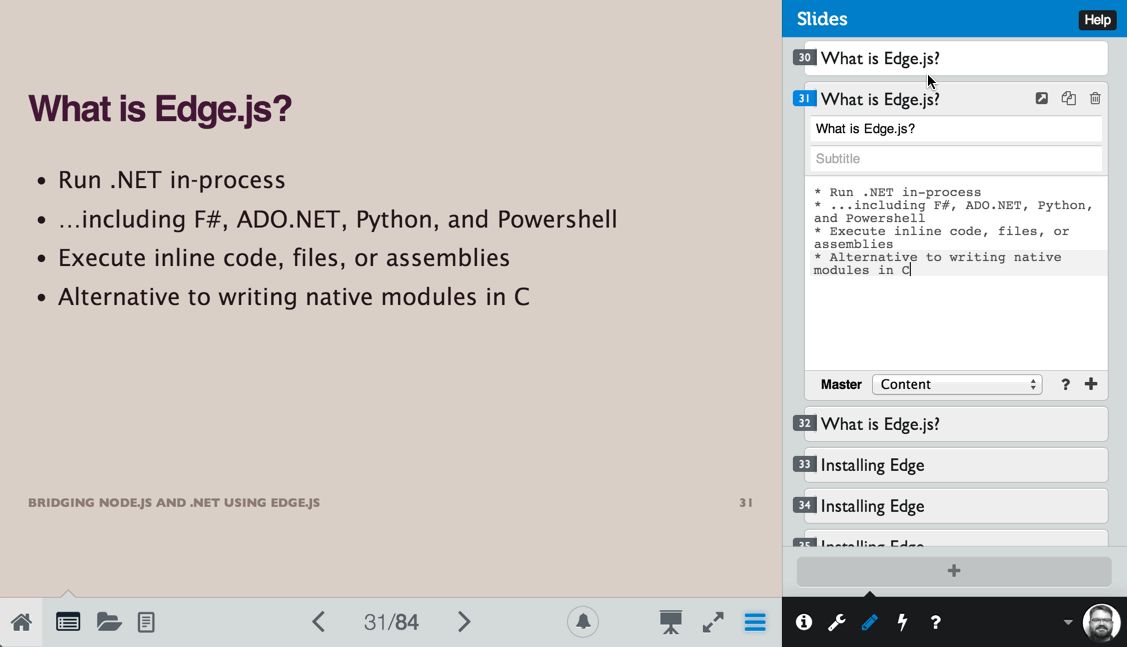Open the folder icon in bottom toolbar
The height and width of the screenshot is (647, 1127).
click(109, 622)
